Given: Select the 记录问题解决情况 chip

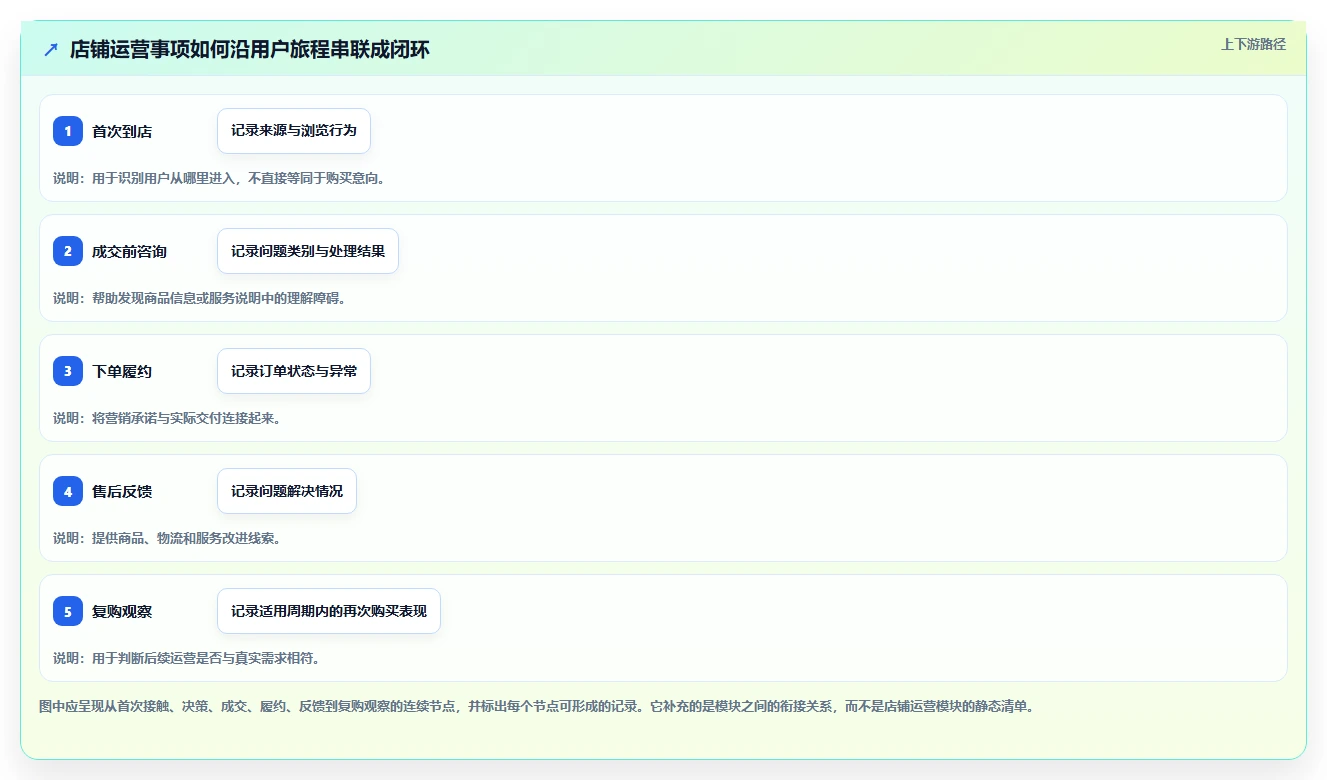Looking at the screenshot, I should pos(287,491).
